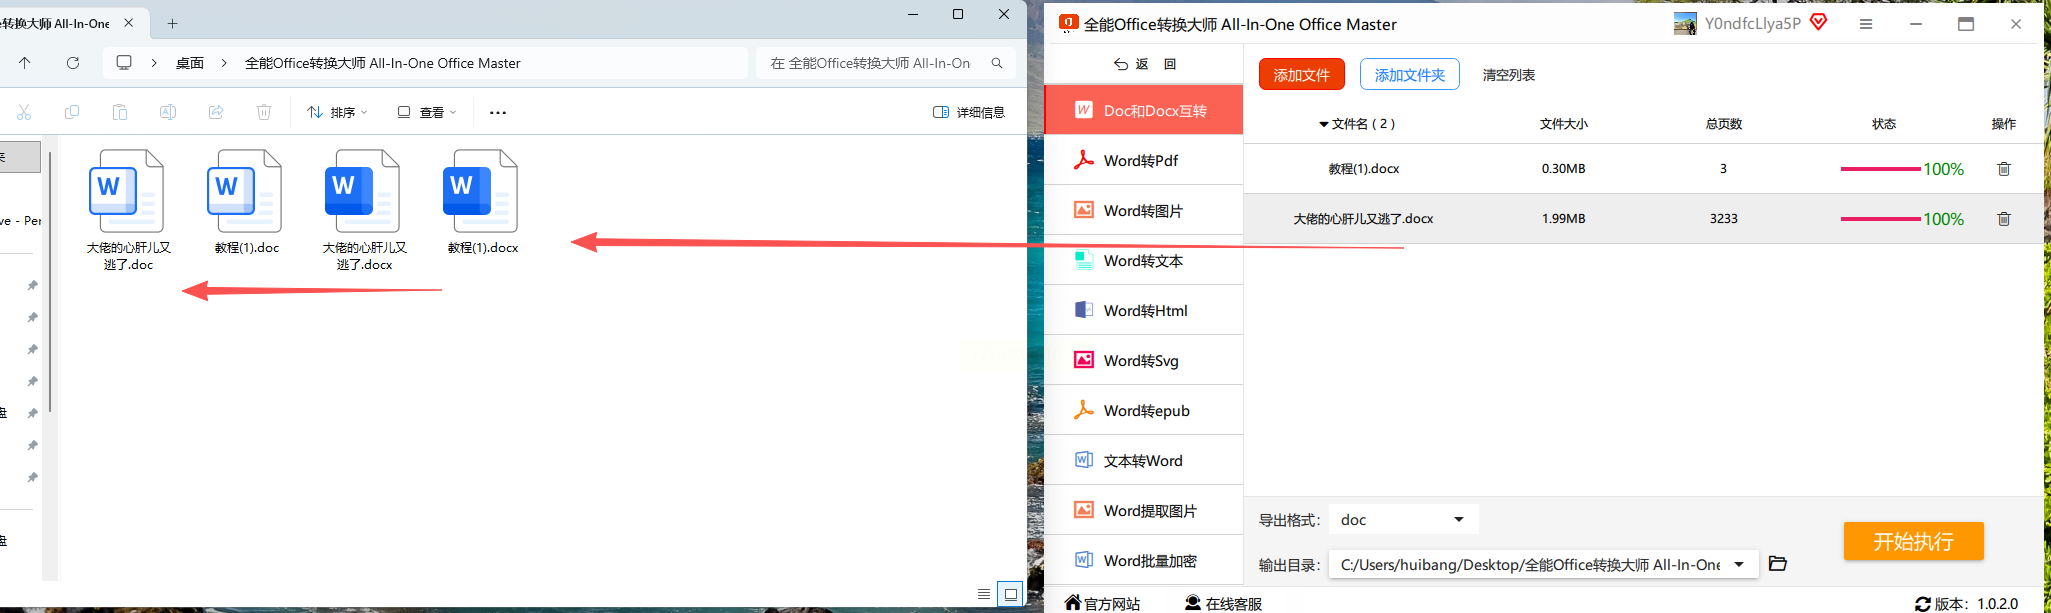Click the search magnifier icon in Explorer

pyautogui.click(x=997, y=63)
